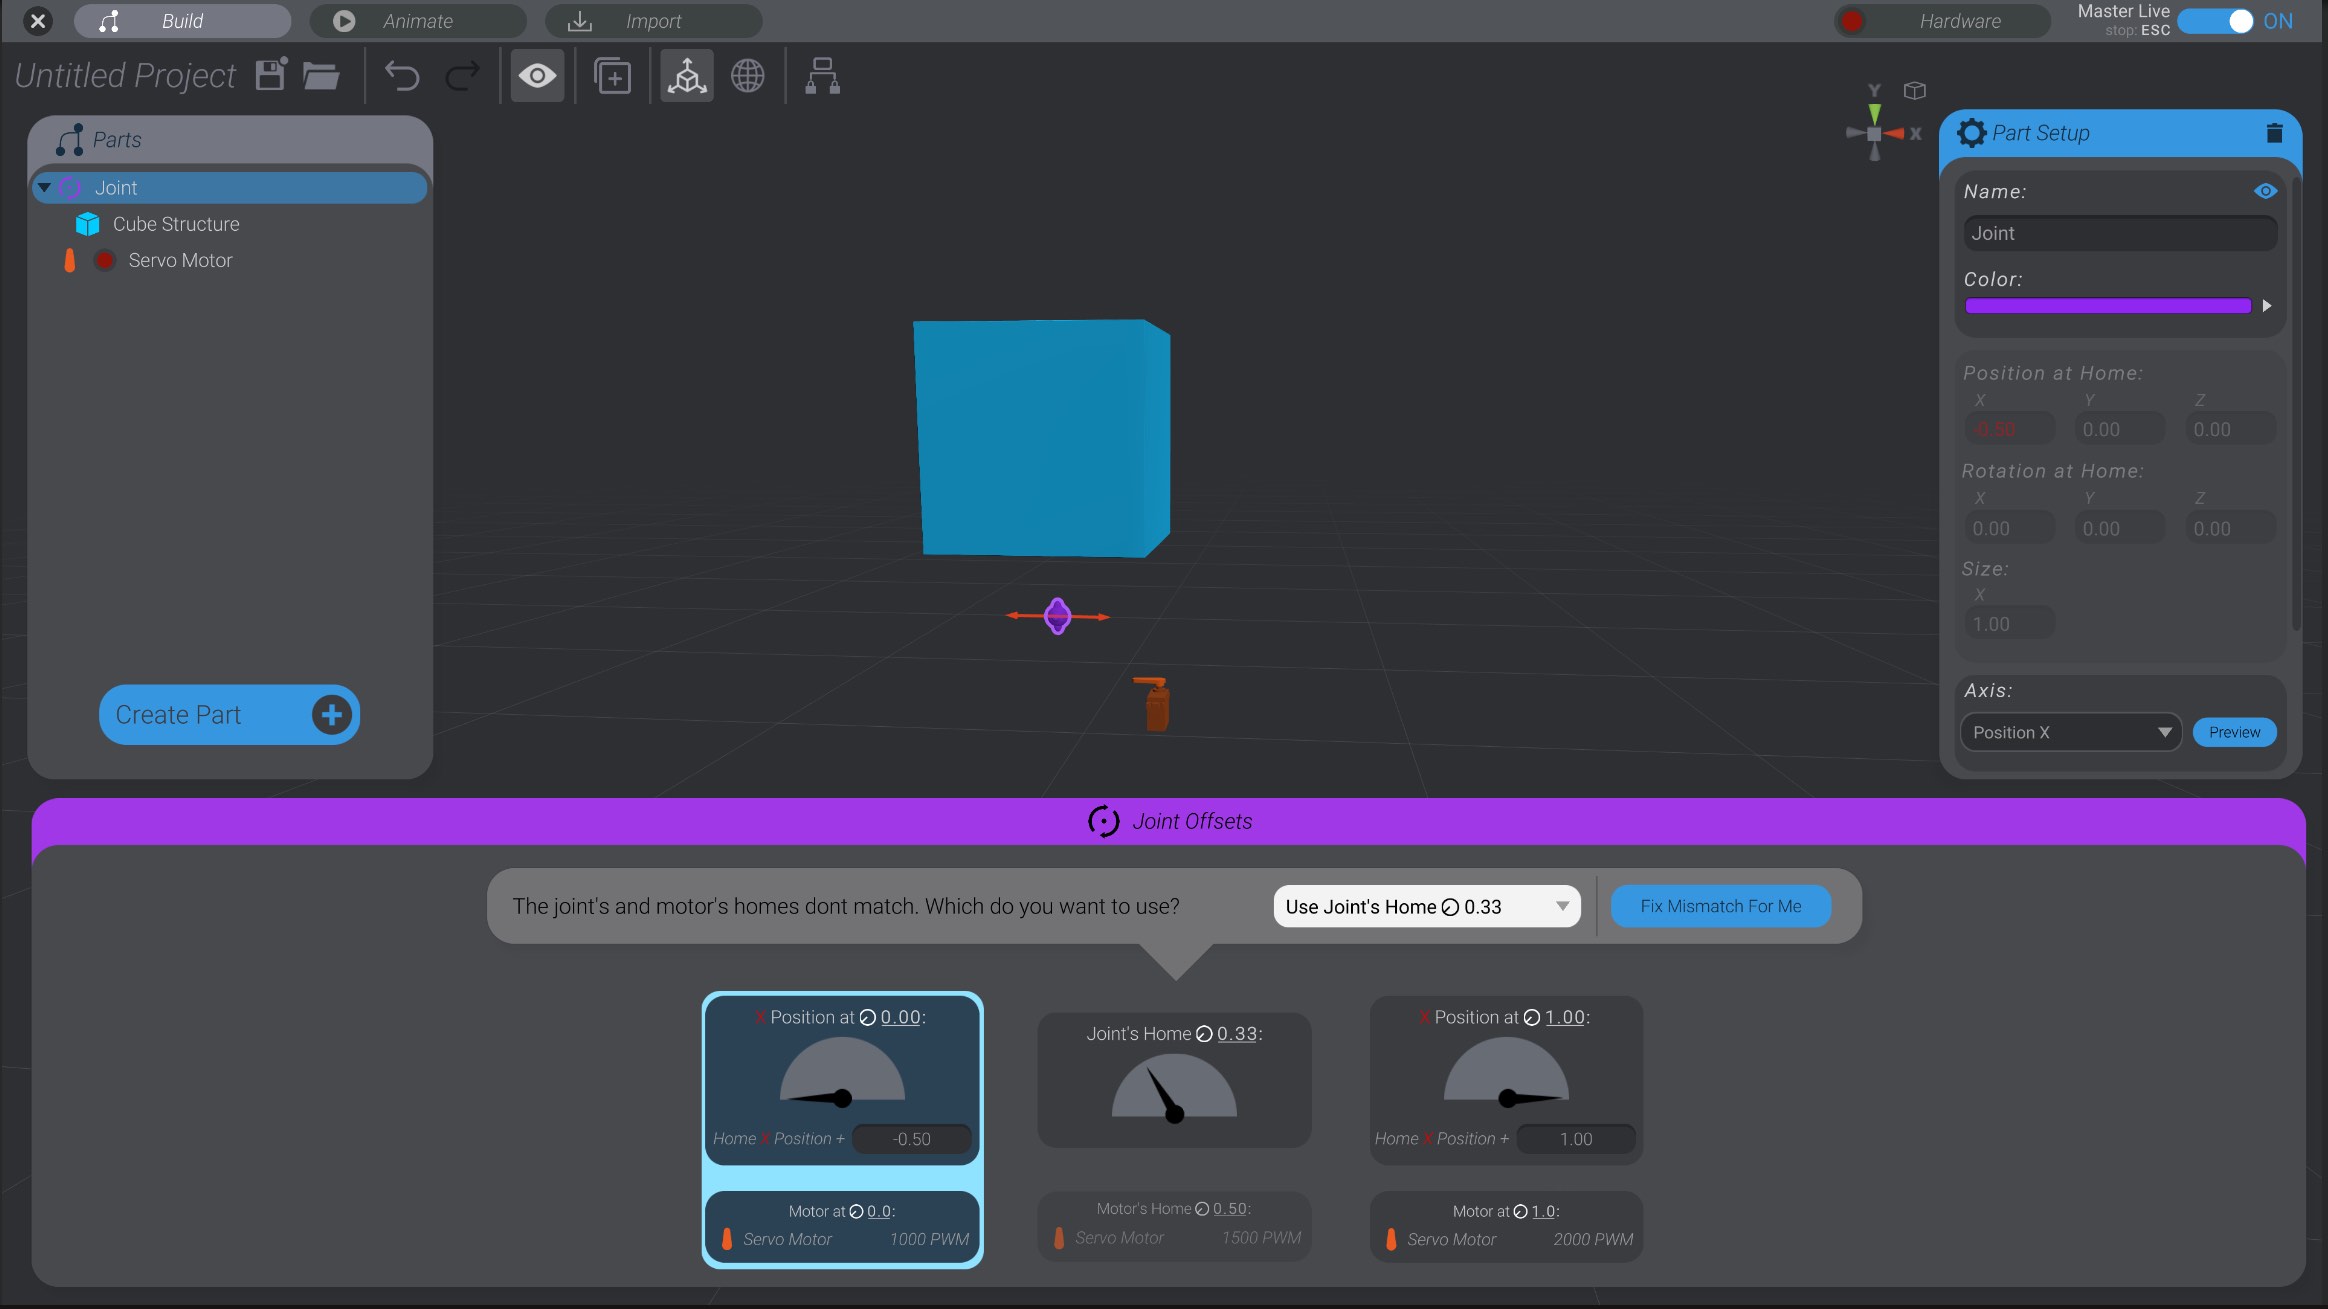The image size is (2328, 1309).
Task: Switch to the Animate tab
Action: [418, 20]
